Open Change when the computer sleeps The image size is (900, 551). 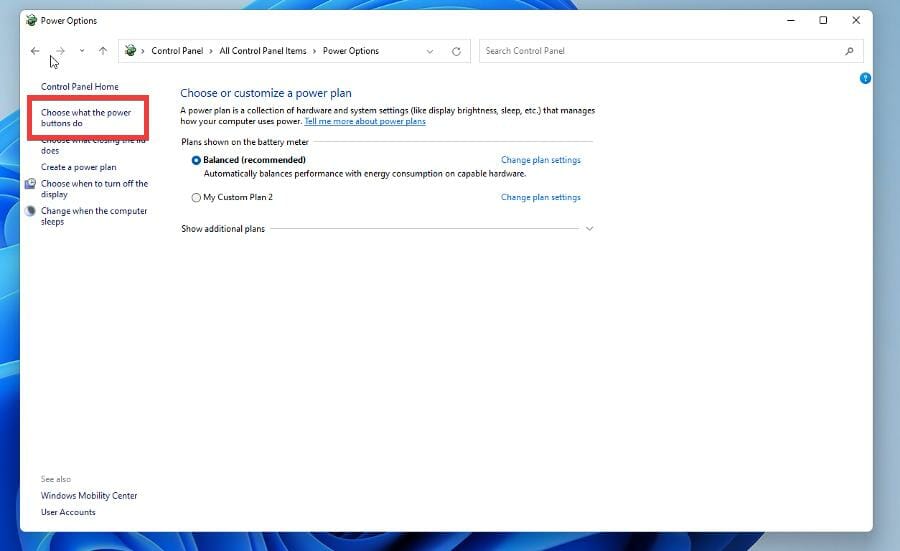[94, 216]
